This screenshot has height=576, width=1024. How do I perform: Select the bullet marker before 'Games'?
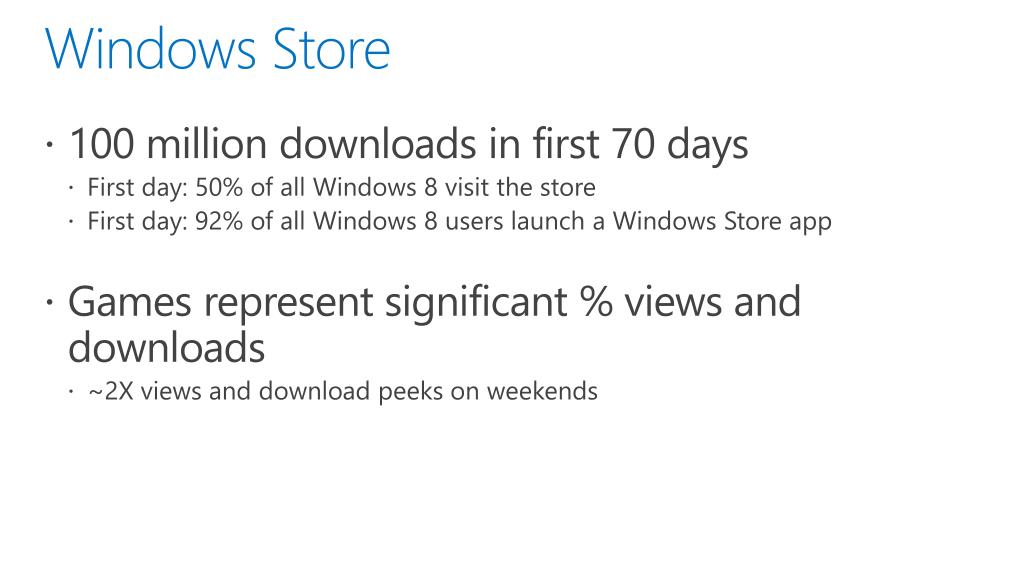50,302
